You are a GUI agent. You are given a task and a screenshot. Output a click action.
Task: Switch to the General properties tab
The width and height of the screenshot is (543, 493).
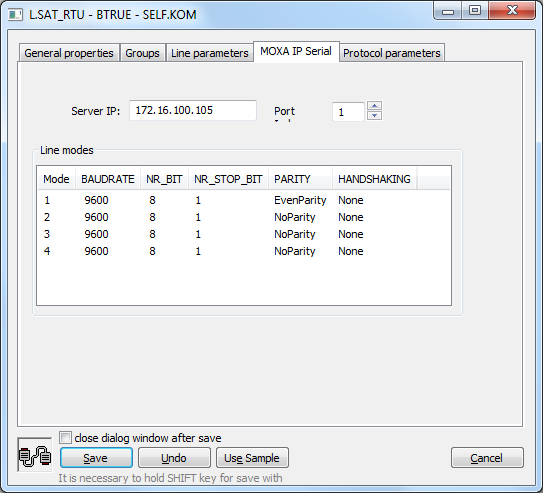(x=69, y=53)
